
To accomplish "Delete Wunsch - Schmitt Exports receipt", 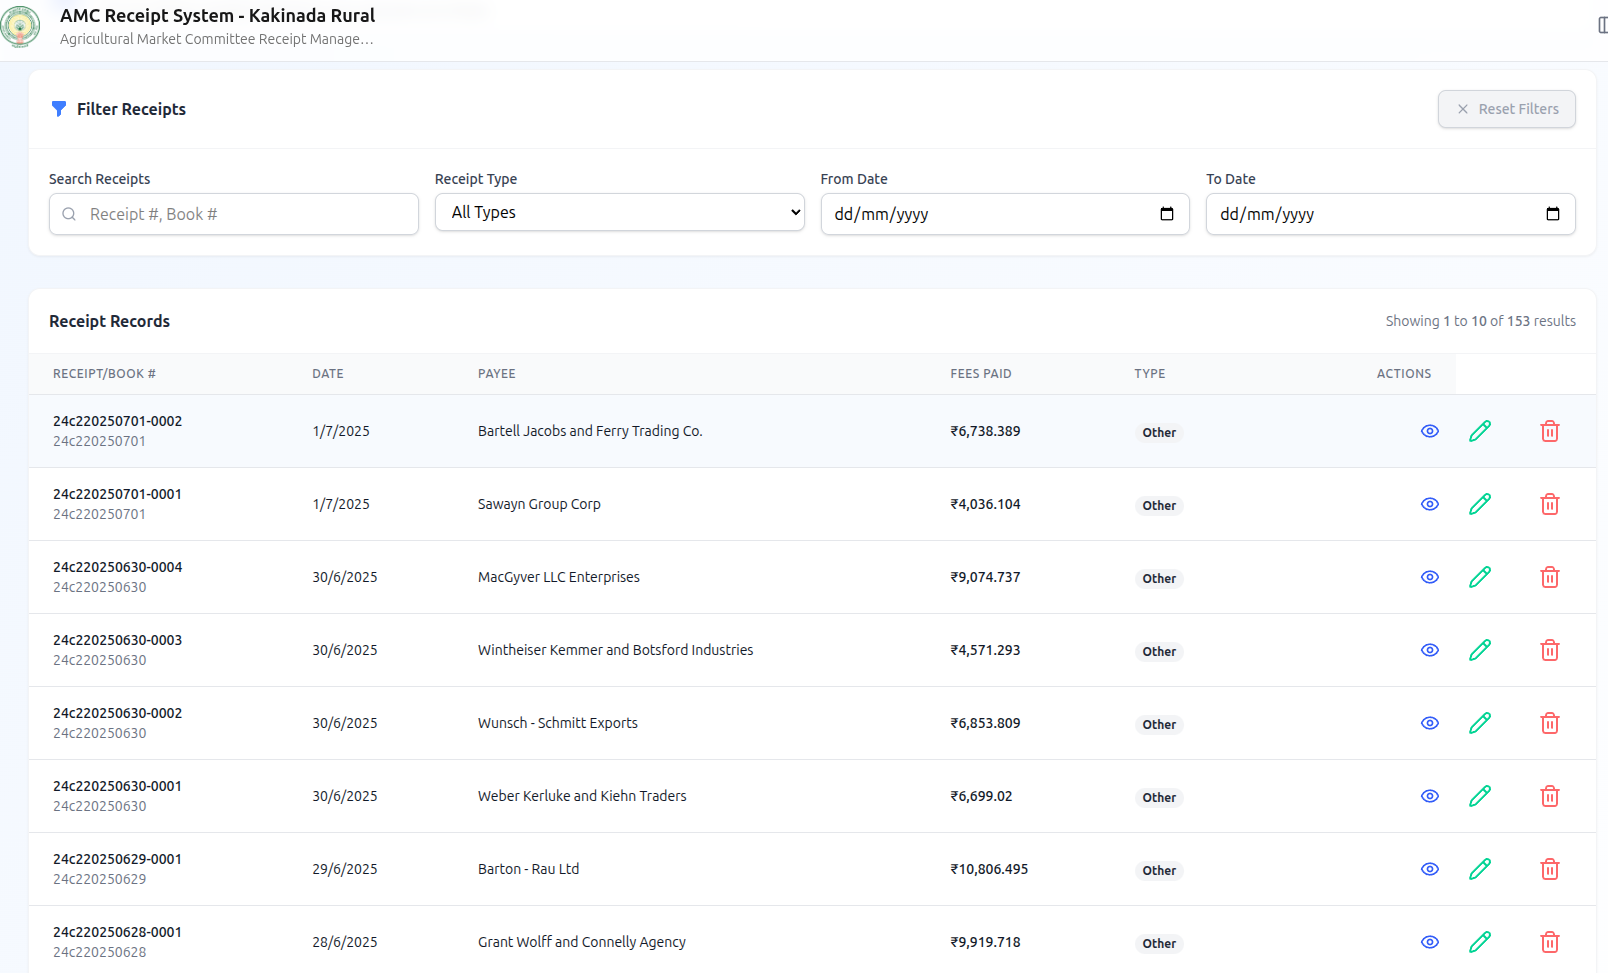I will point(1550,723).
